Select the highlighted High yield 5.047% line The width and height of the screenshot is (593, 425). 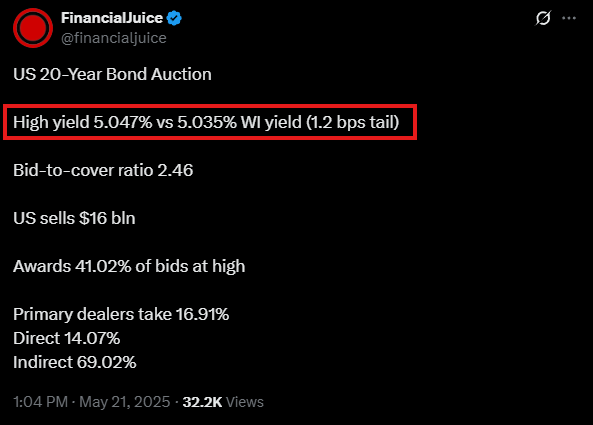point(206,122)
